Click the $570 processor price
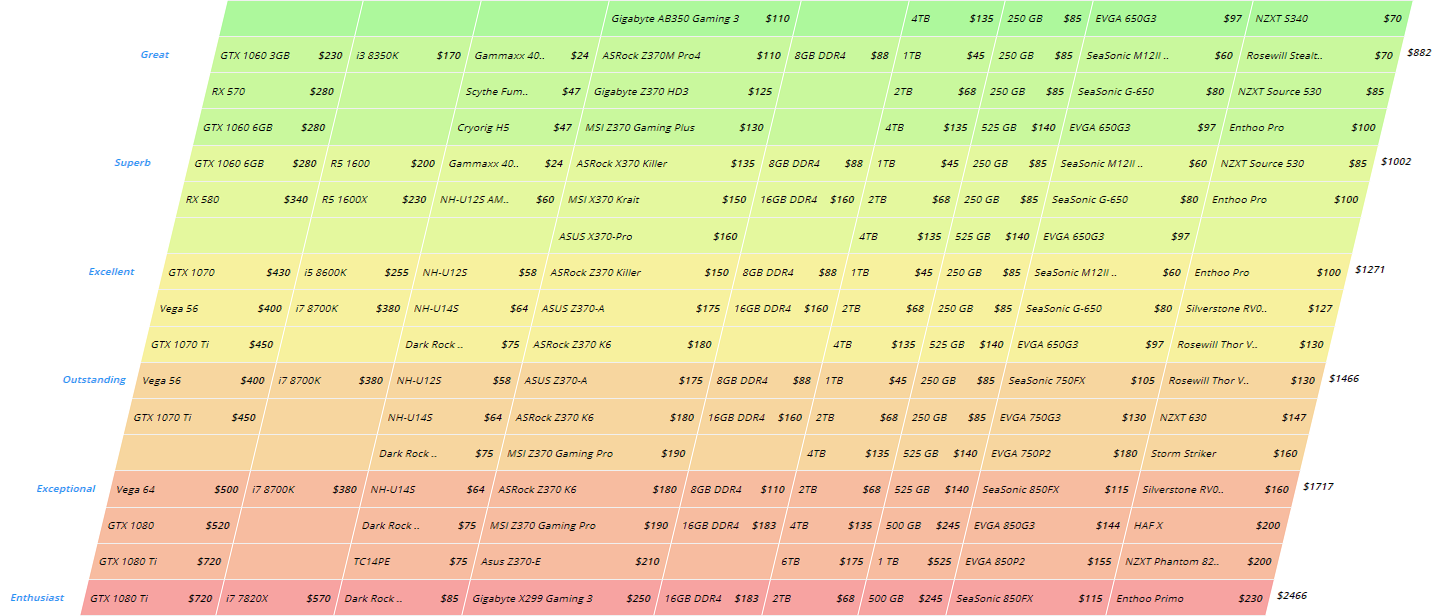This screenshot has width=1442, height=616. point(318,599)
